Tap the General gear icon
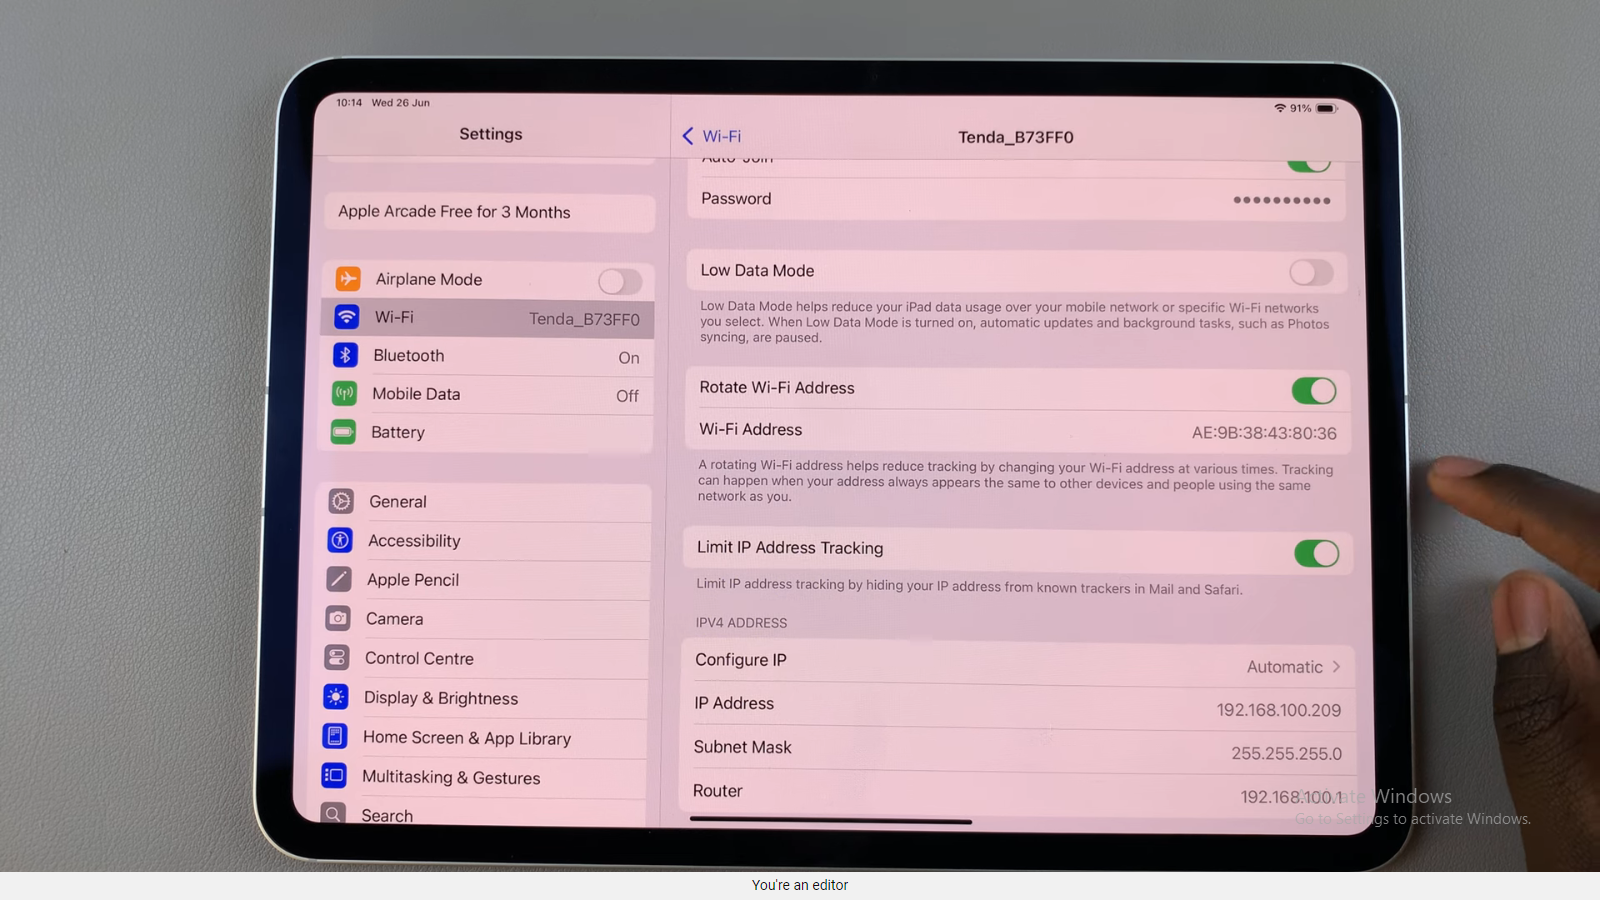Viewport: 1600px width, 900px height. 341,501
